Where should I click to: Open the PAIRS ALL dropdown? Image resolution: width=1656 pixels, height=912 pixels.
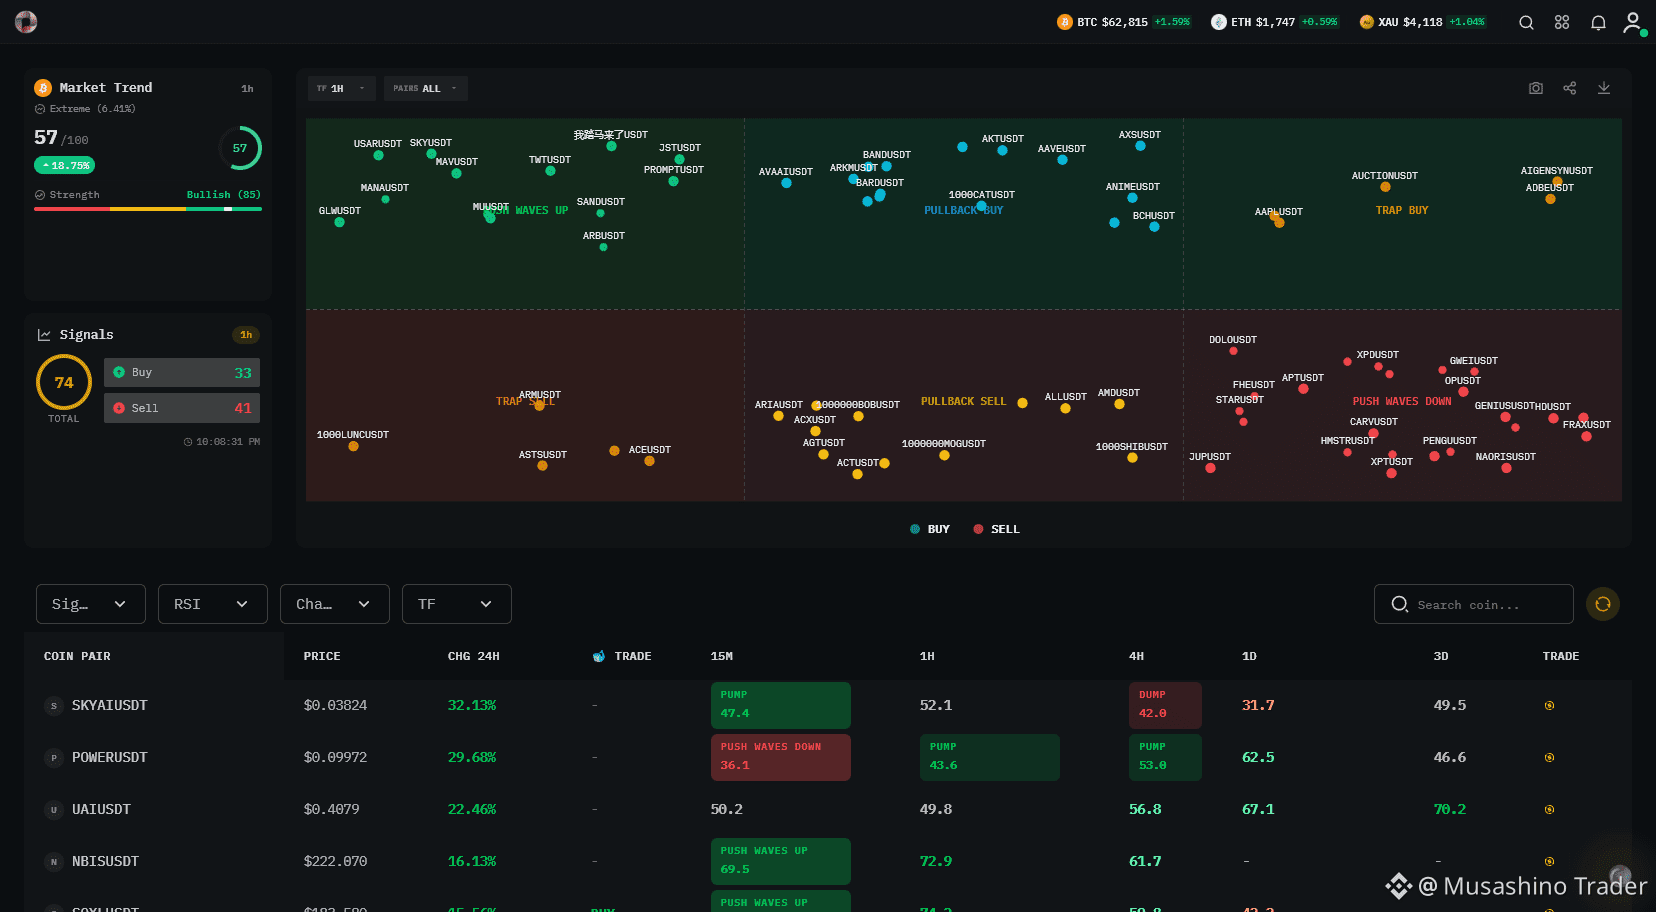[x=426, y=88]
